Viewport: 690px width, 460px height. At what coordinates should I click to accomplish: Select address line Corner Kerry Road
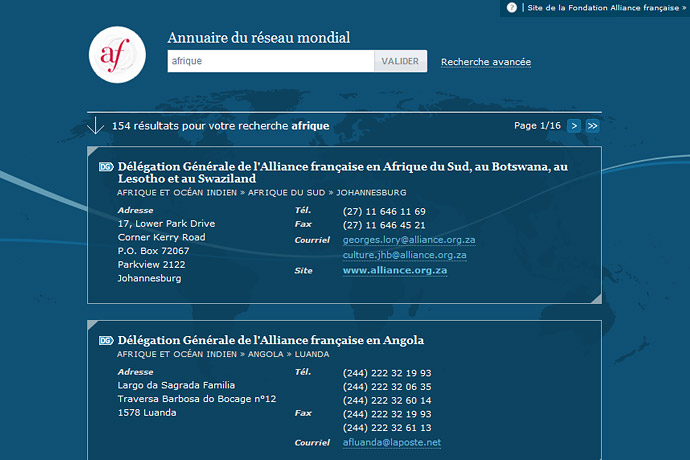click(x=161, y=237)
